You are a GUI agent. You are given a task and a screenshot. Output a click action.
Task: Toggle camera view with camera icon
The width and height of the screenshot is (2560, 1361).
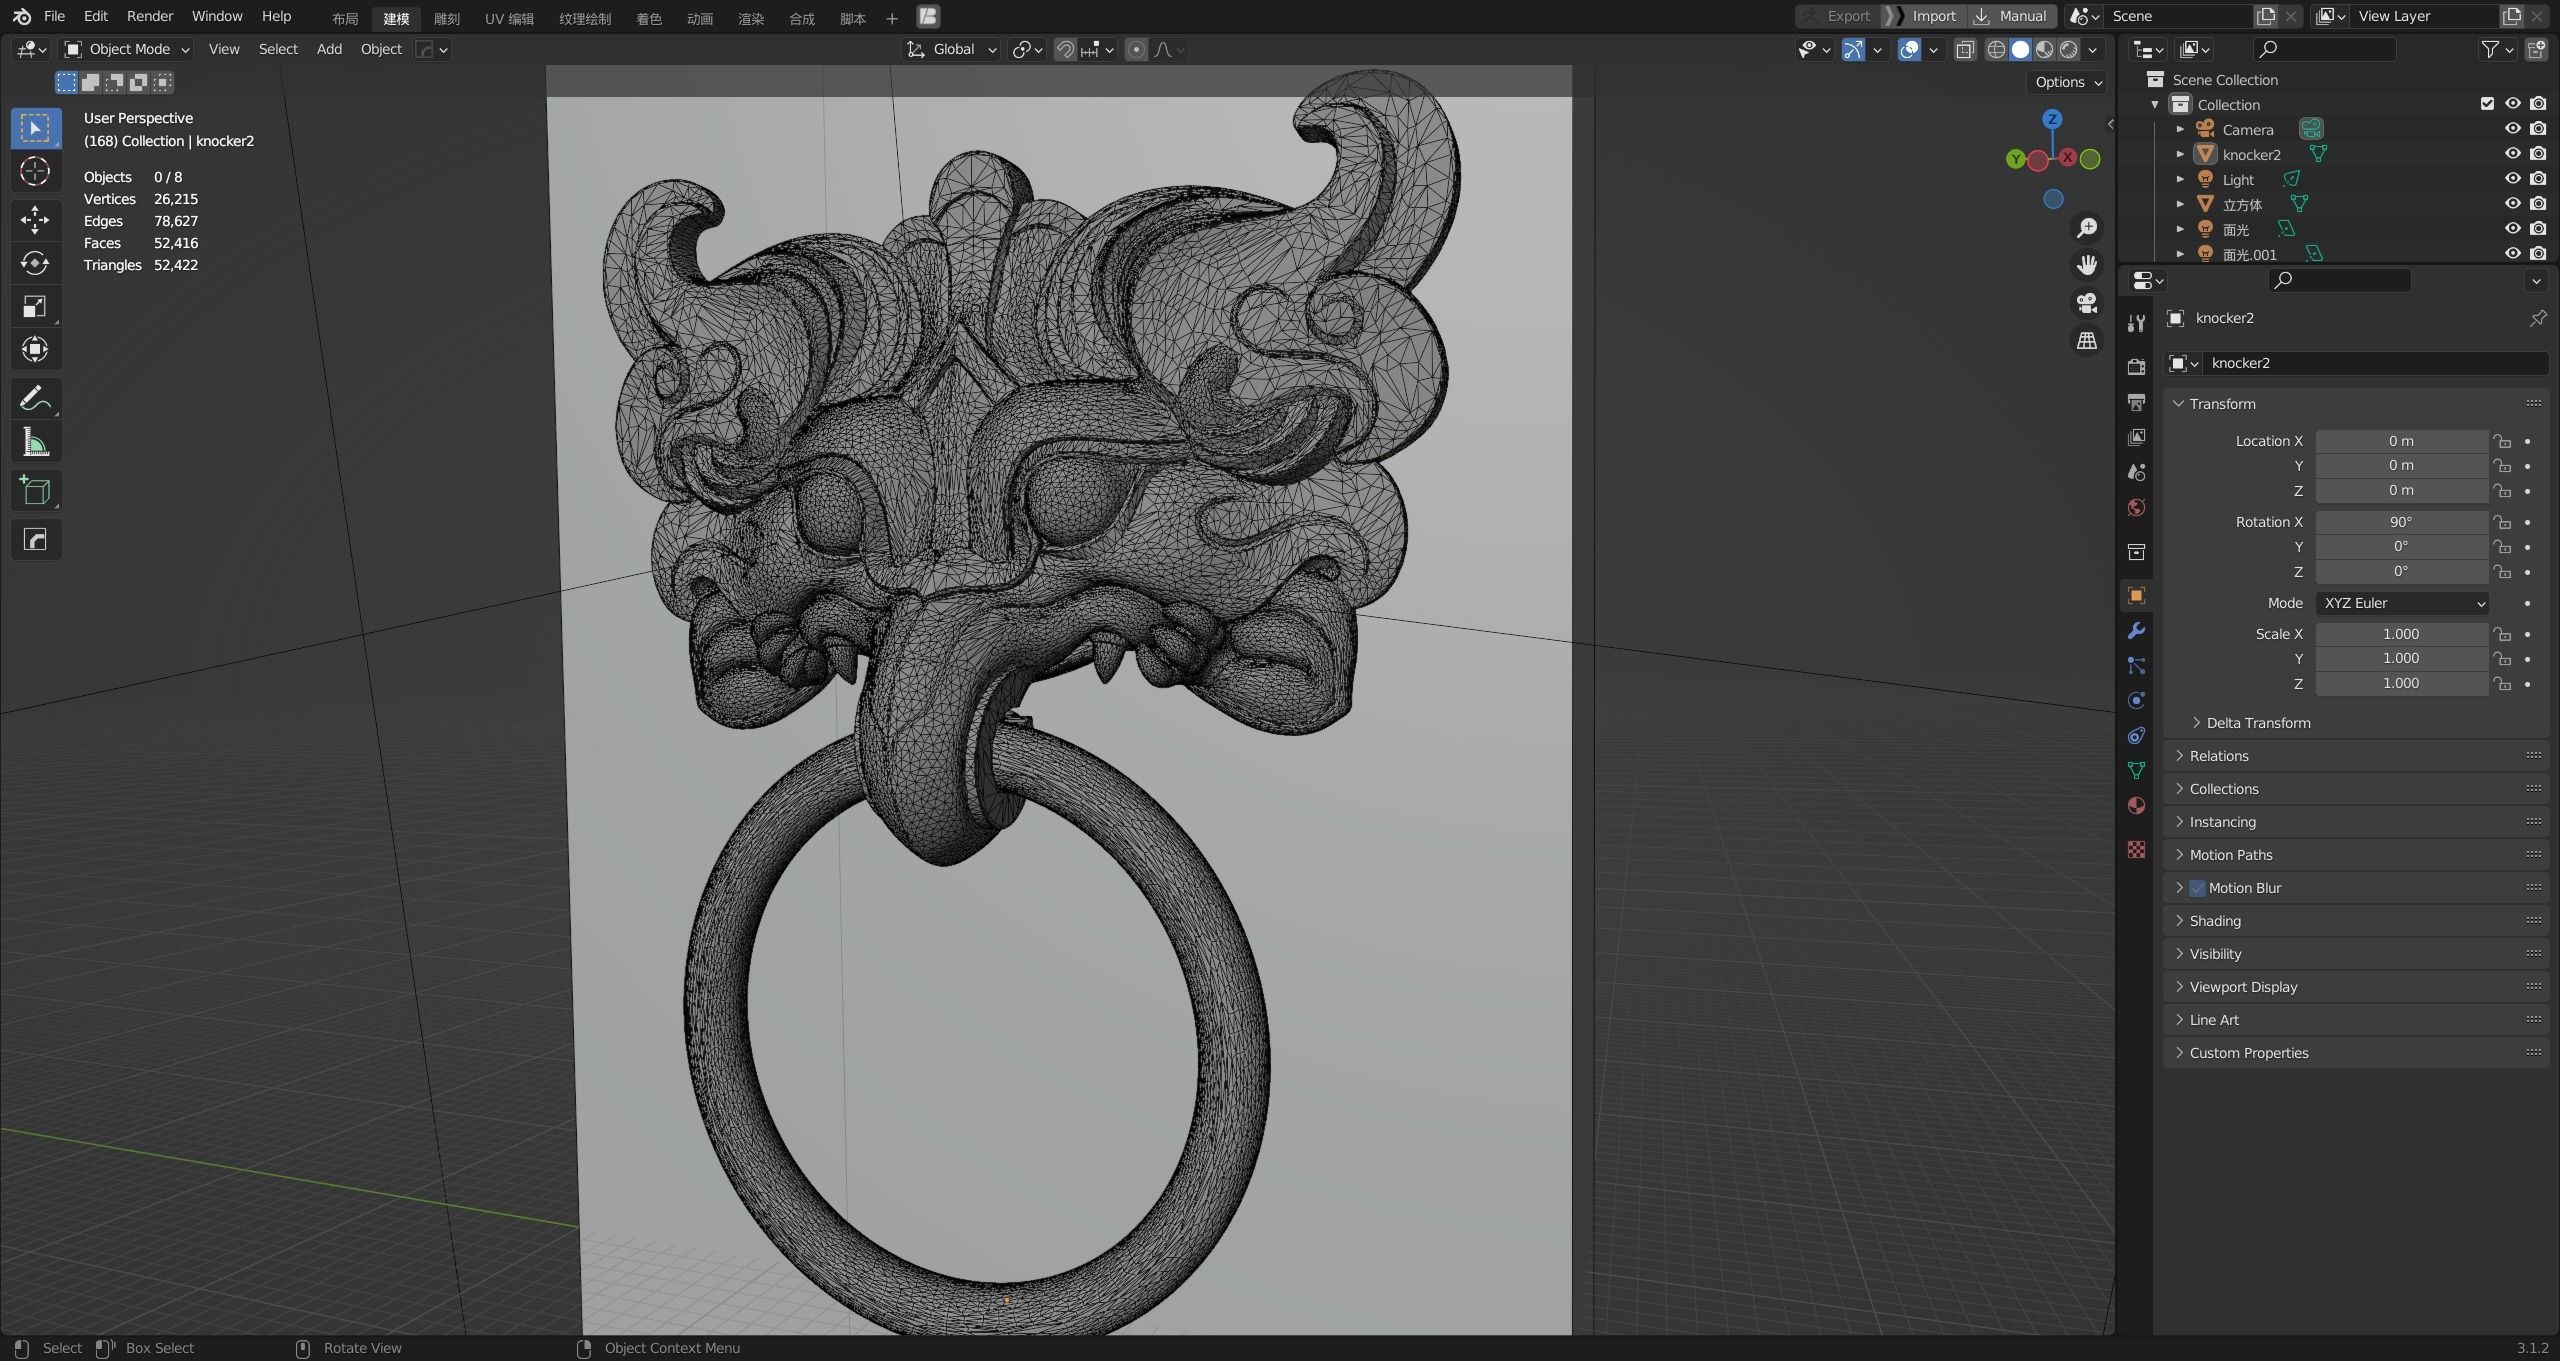[2087, 303]
